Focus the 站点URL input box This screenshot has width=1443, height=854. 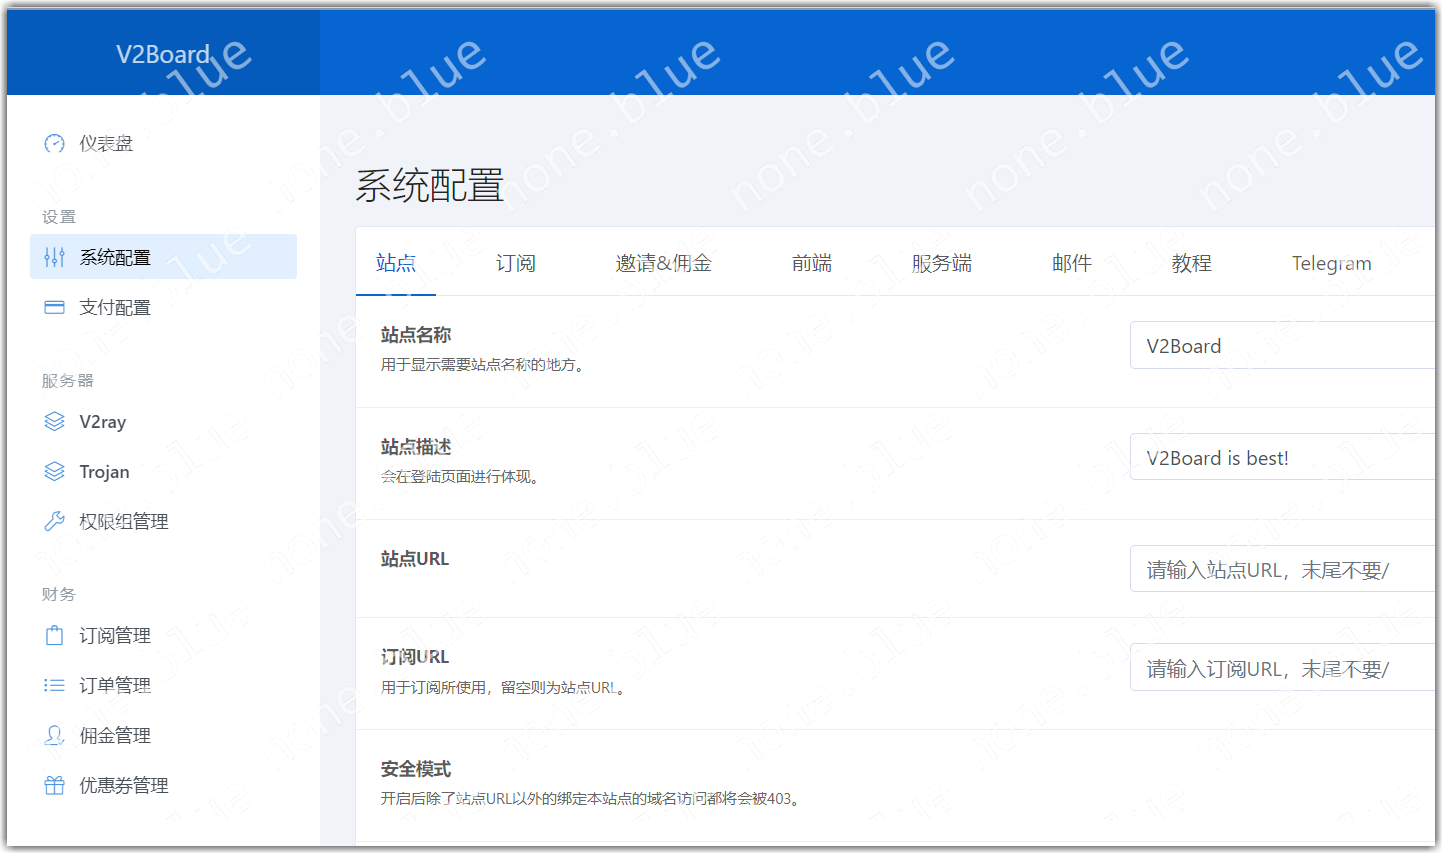coord(1282,570)
